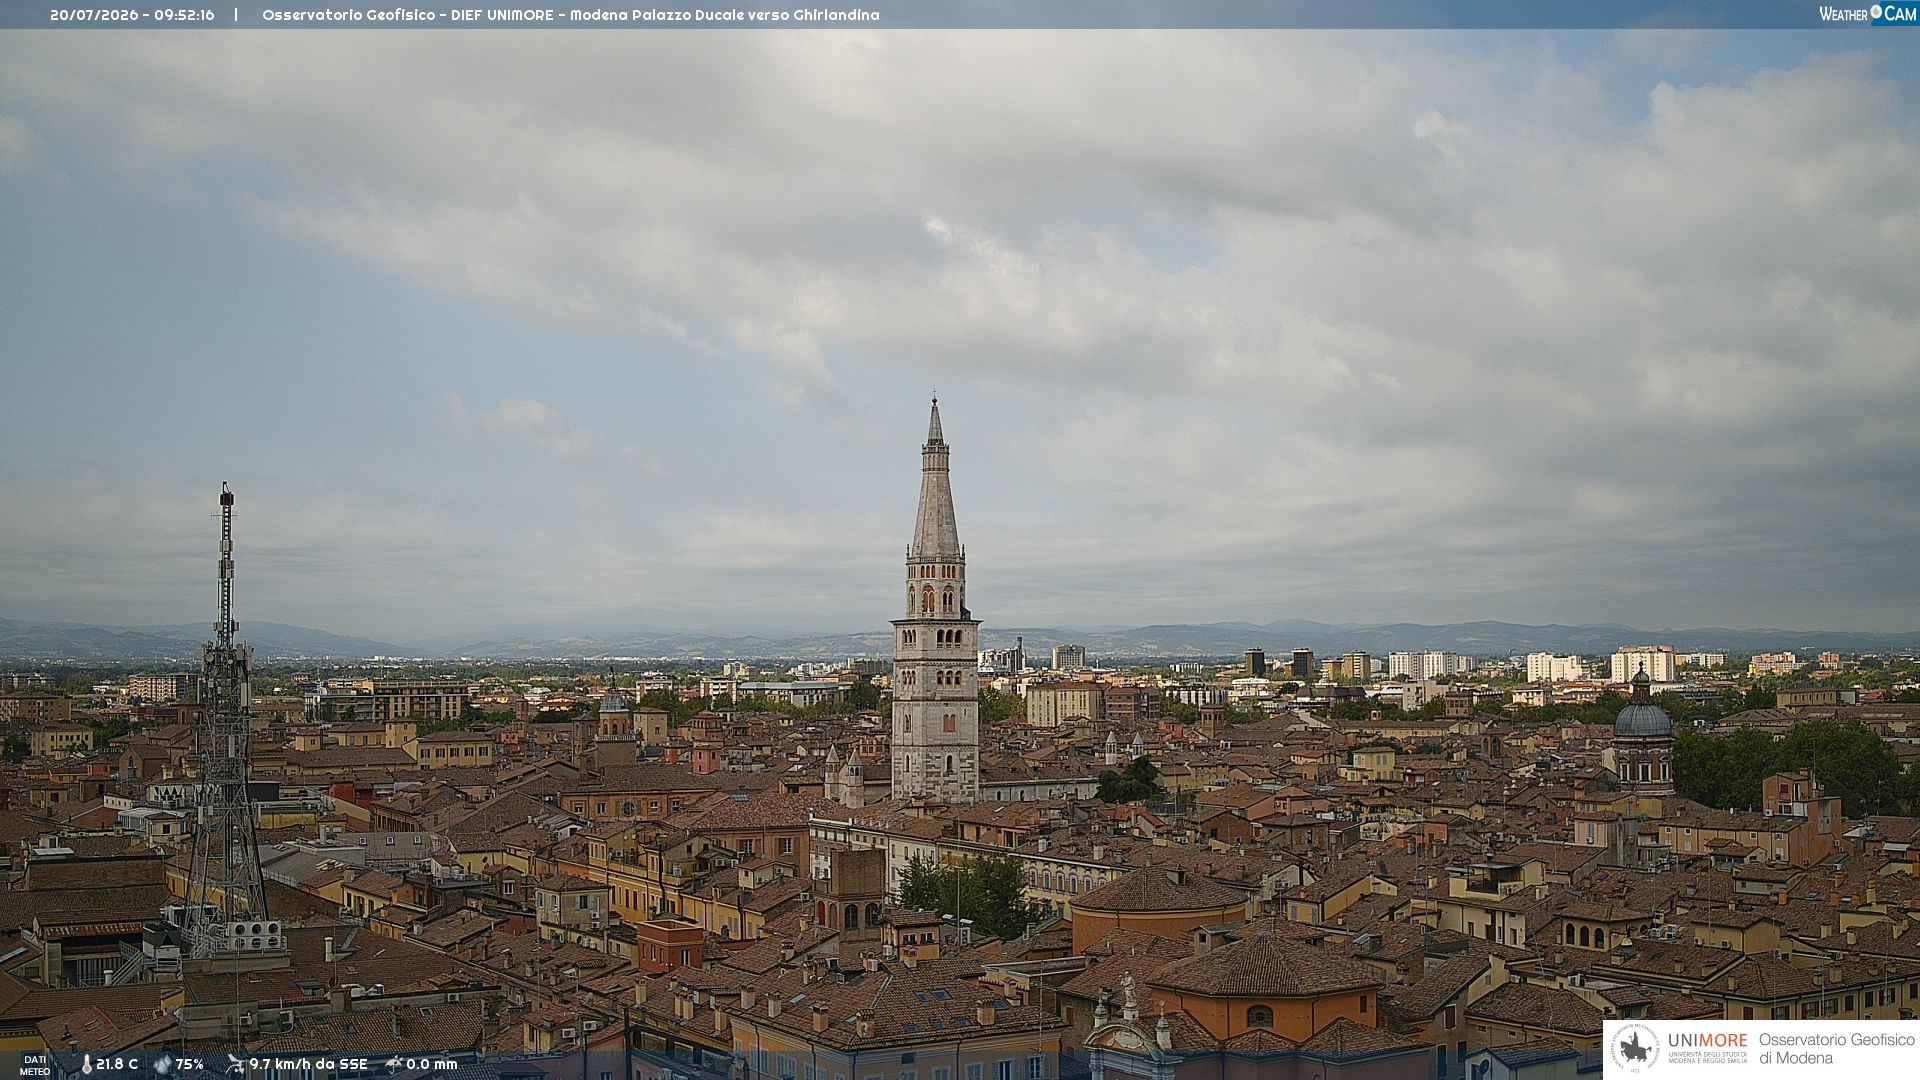The width and height of the screenshot is (1920, 1080).
Task: Select the 21.8 C temperature reading
Action: click(x=117, y=1065)
